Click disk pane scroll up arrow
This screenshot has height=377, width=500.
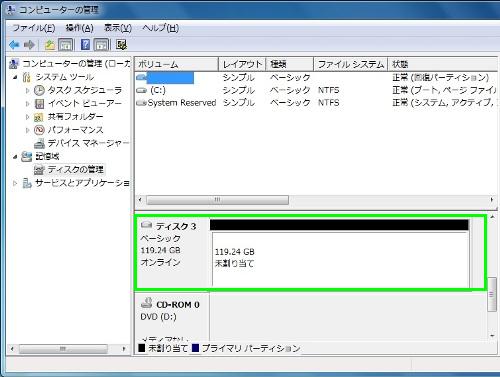click(x=492, y=217)
